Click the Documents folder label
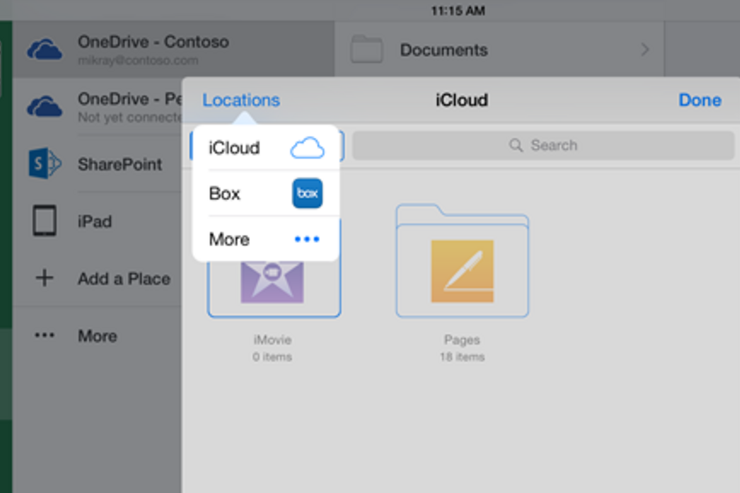 click(444, 50)
